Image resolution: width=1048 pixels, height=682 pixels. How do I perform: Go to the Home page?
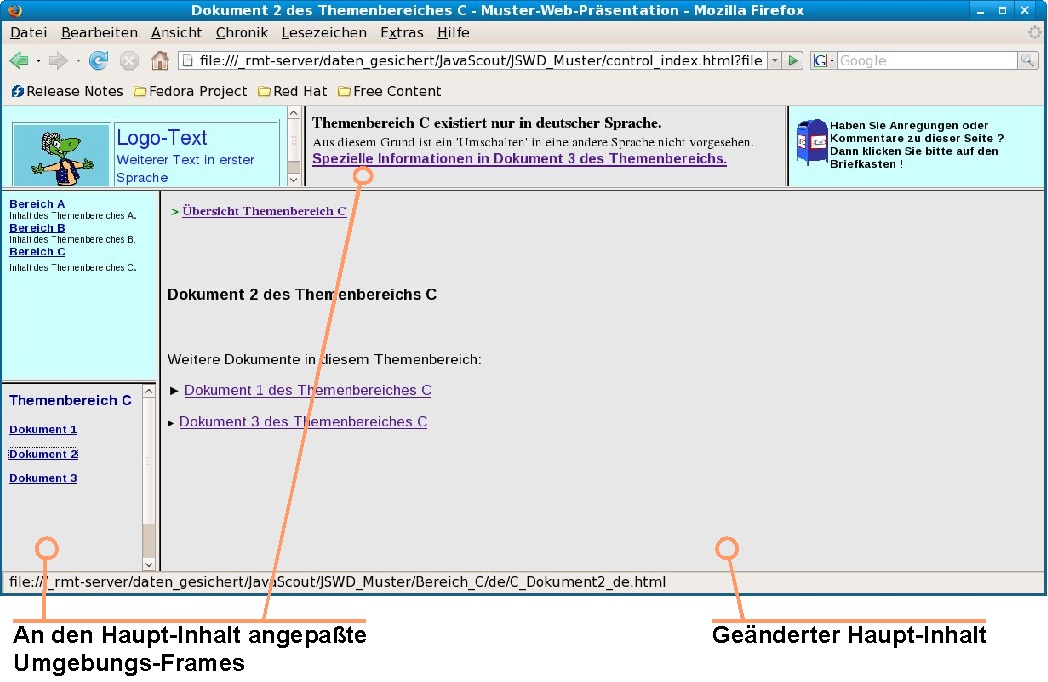point(160,61)
